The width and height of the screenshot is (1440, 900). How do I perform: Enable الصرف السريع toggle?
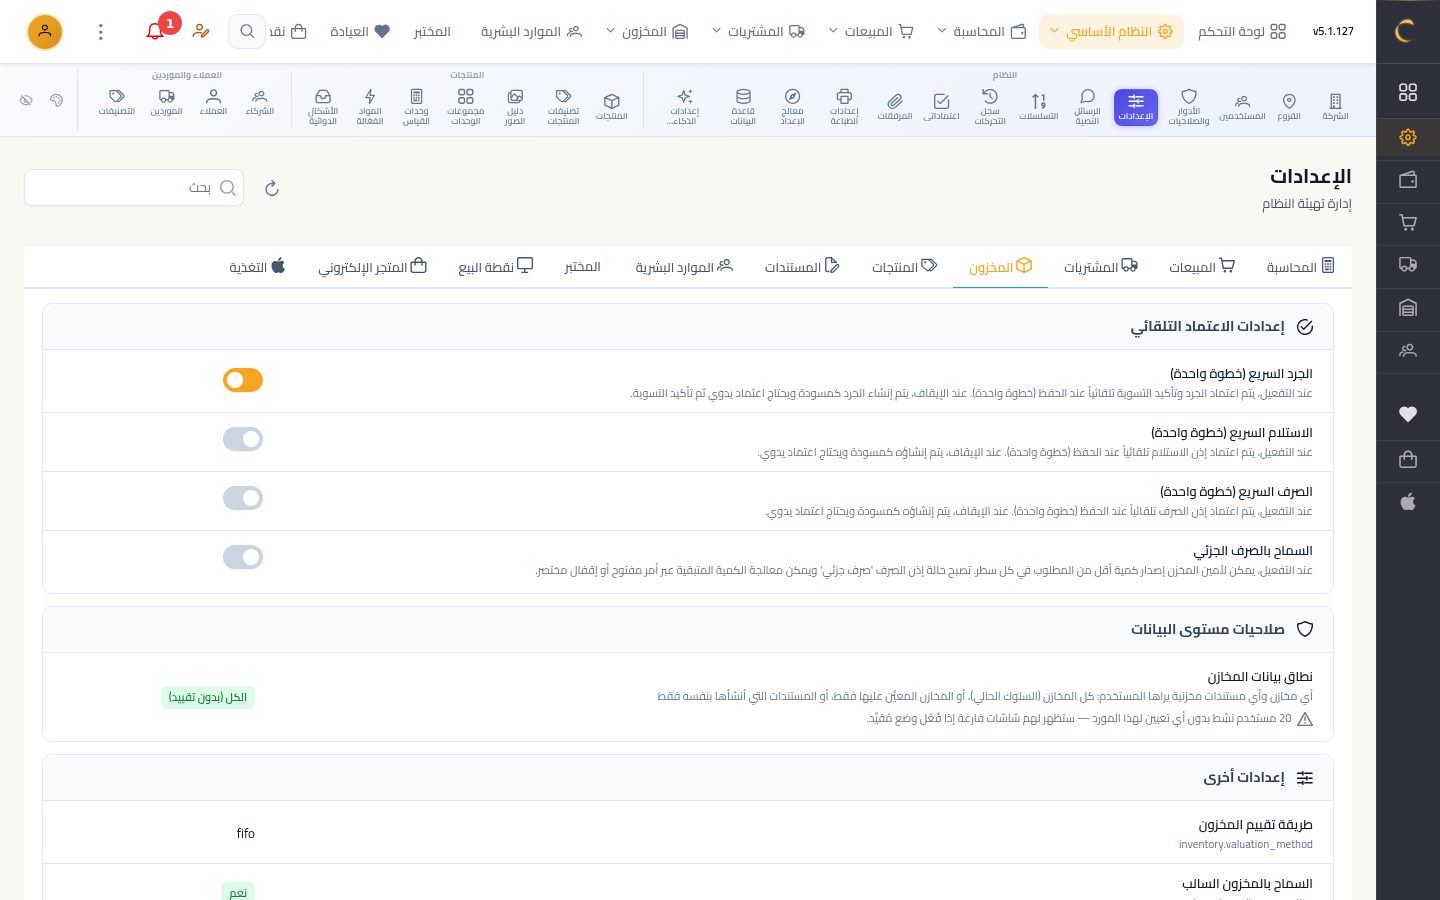[243, 498]
